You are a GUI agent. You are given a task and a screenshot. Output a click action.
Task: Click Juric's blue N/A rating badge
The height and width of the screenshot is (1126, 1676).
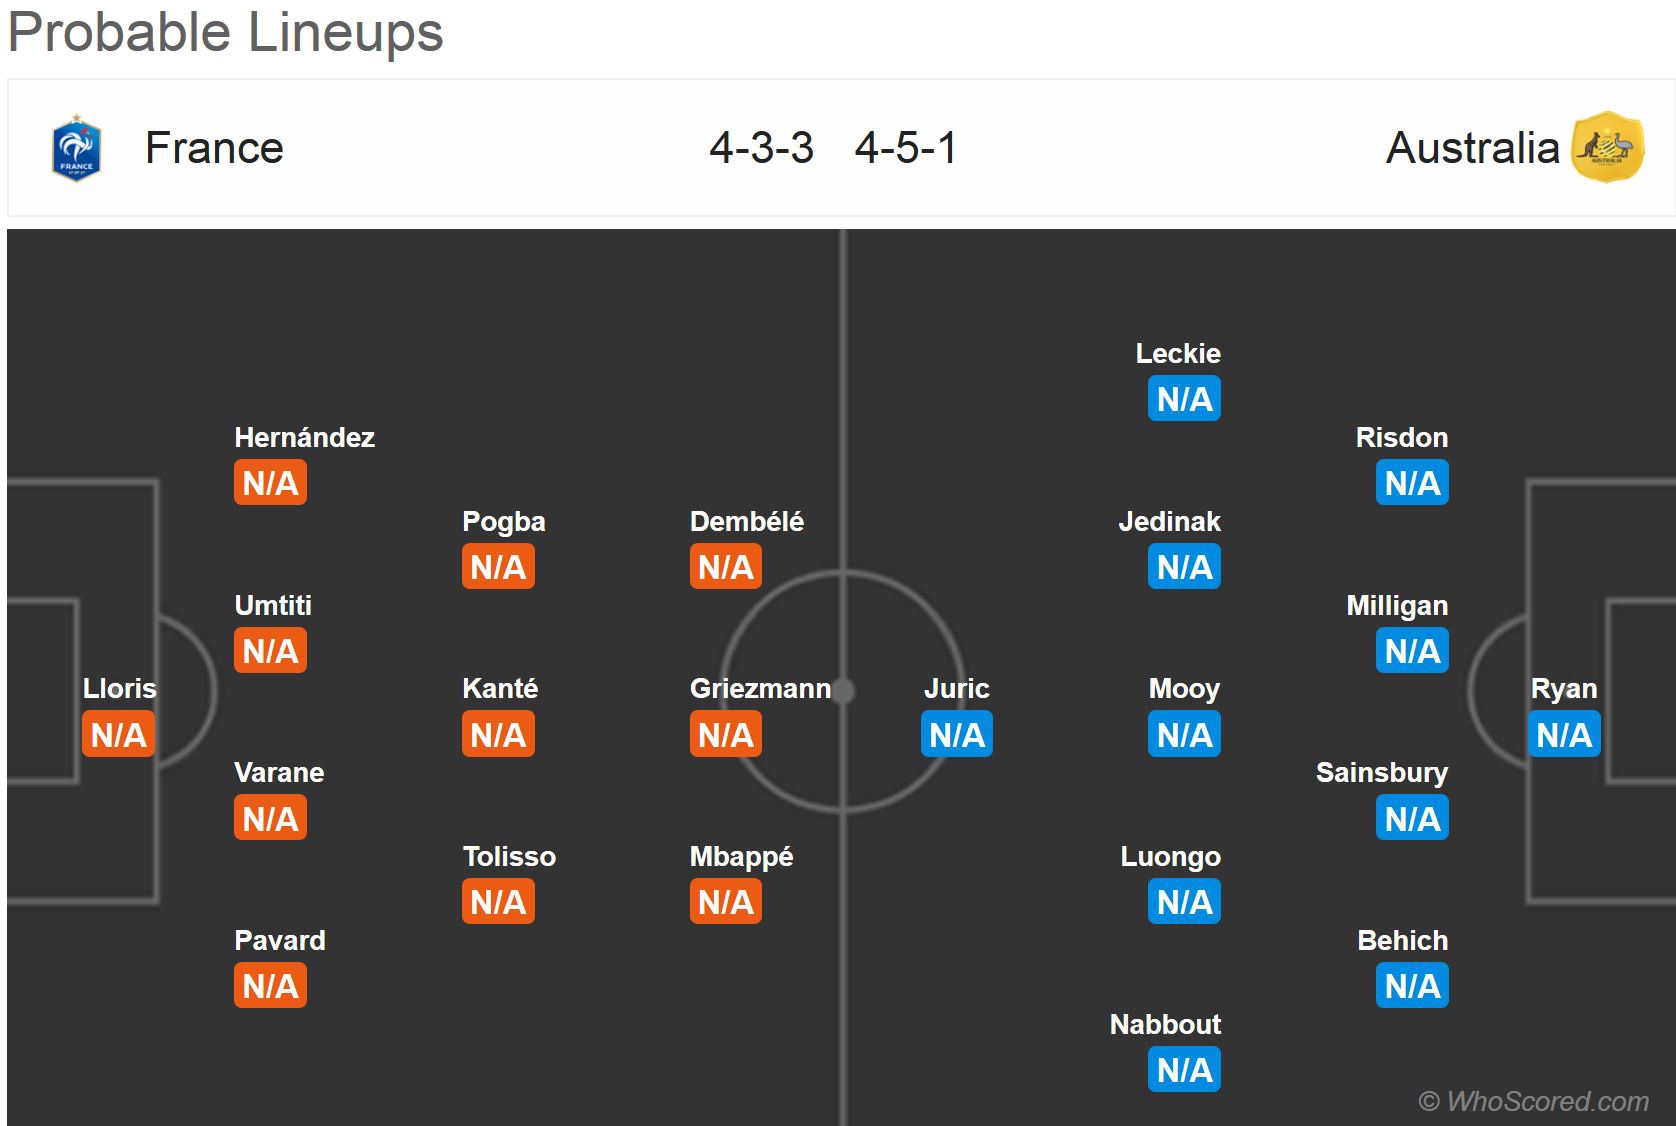tap(956, 735)
